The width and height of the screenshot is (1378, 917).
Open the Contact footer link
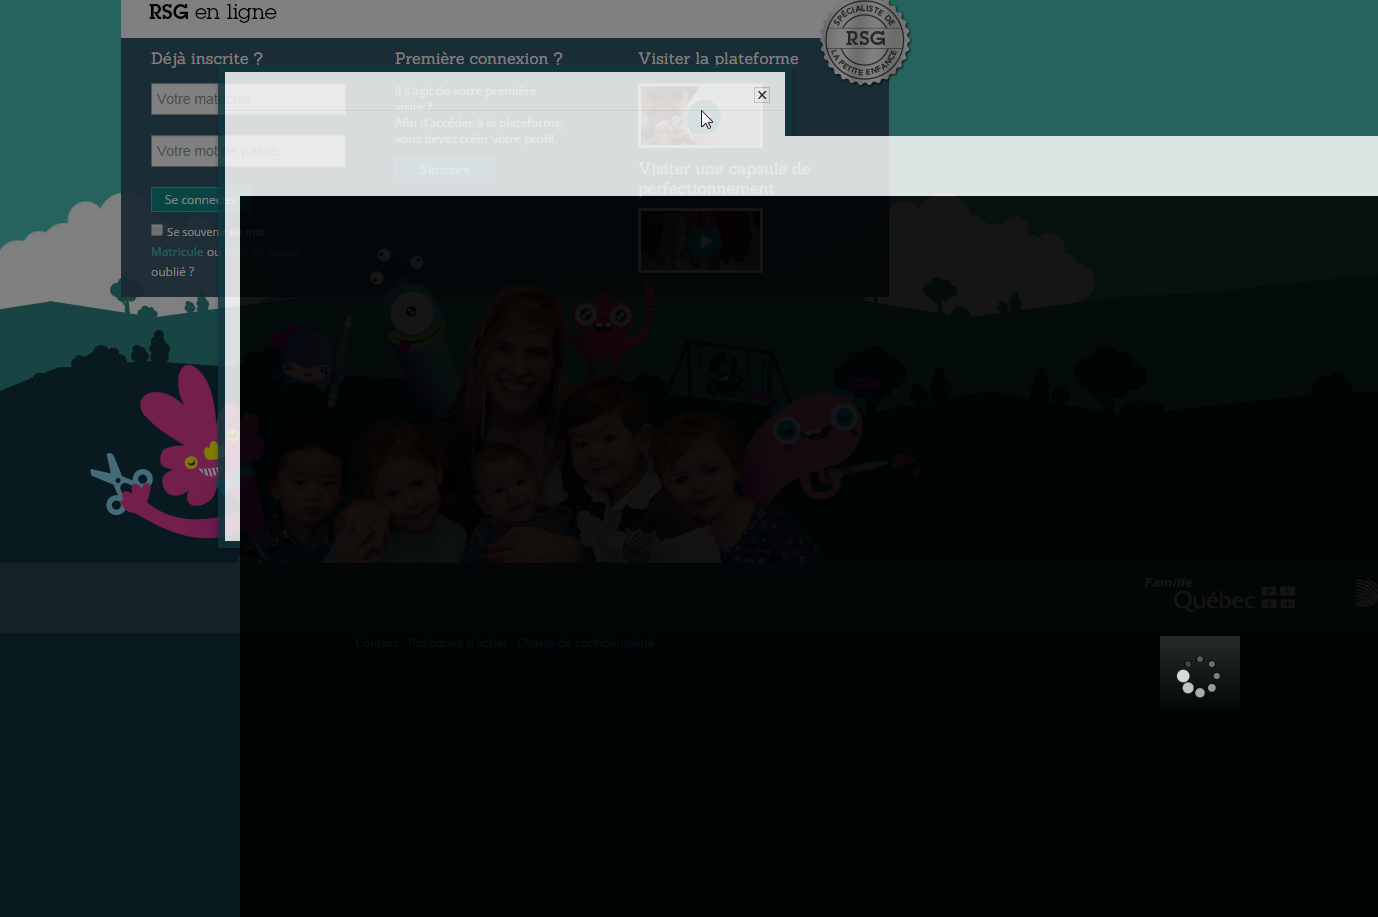376,643
